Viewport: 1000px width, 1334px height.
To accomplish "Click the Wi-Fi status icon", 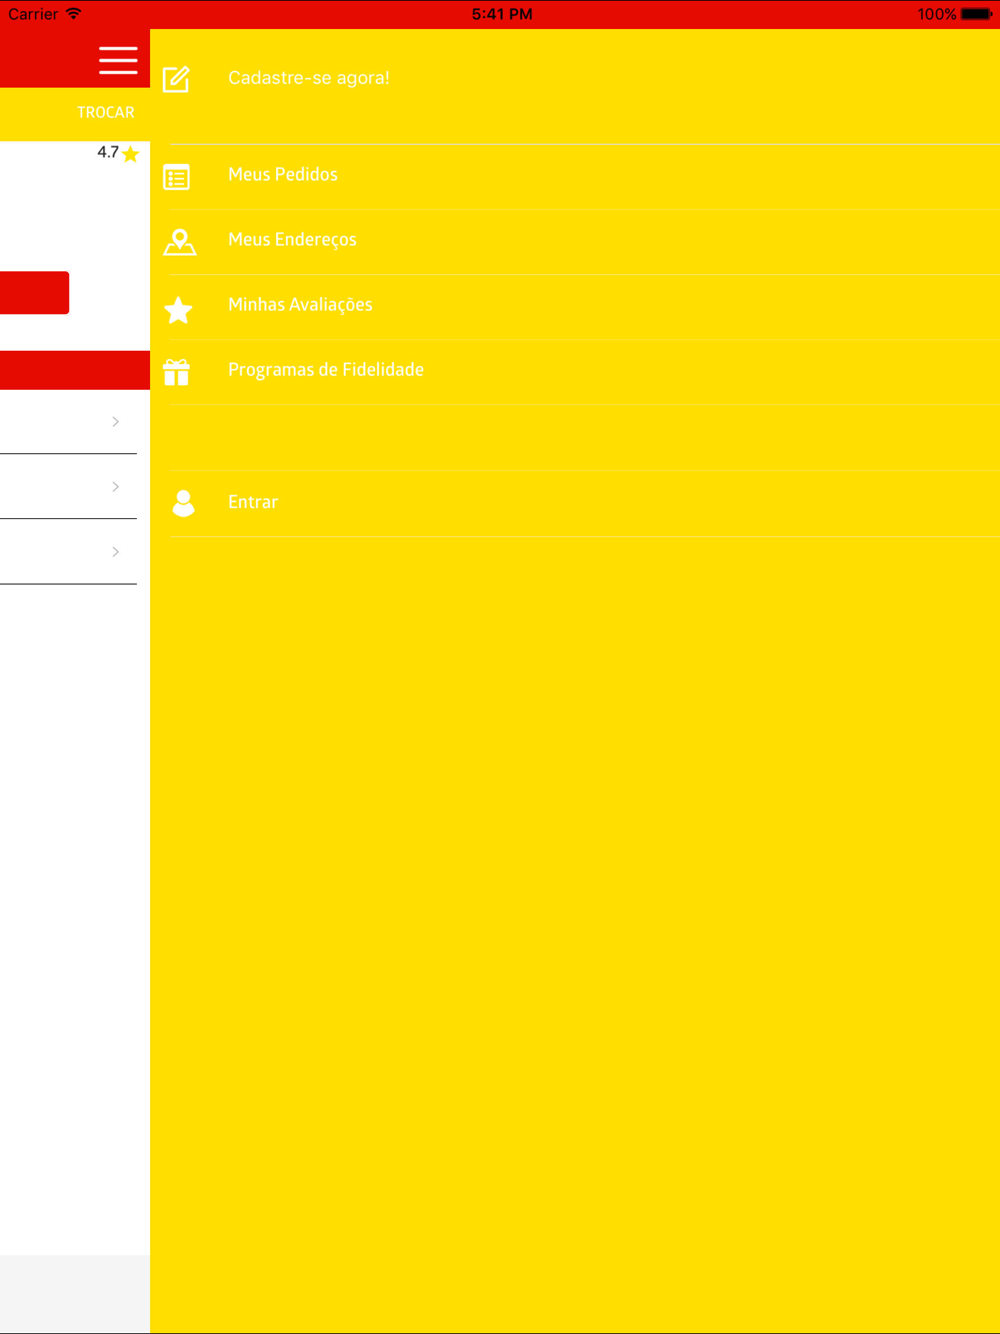I will pos(73,14).
